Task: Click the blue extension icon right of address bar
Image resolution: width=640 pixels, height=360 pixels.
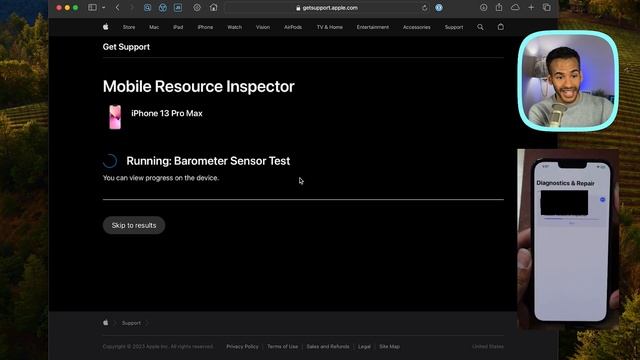Action: pyautogui.click(x=439, y=8)
